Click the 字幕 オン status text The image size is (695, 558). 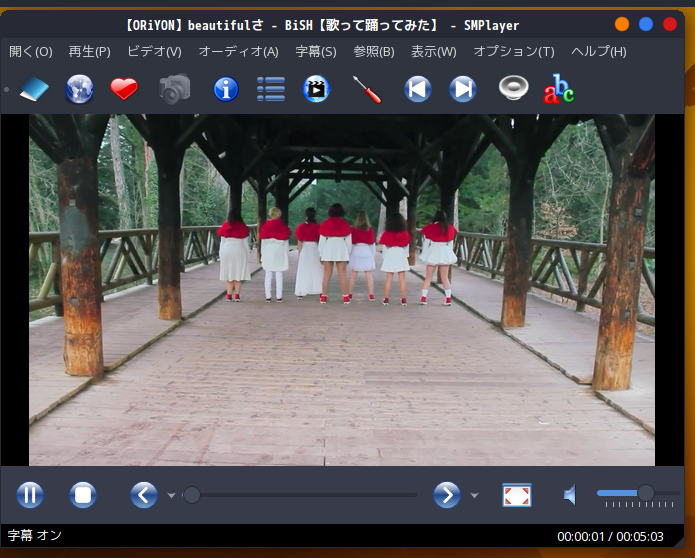[x=35, y=535]
